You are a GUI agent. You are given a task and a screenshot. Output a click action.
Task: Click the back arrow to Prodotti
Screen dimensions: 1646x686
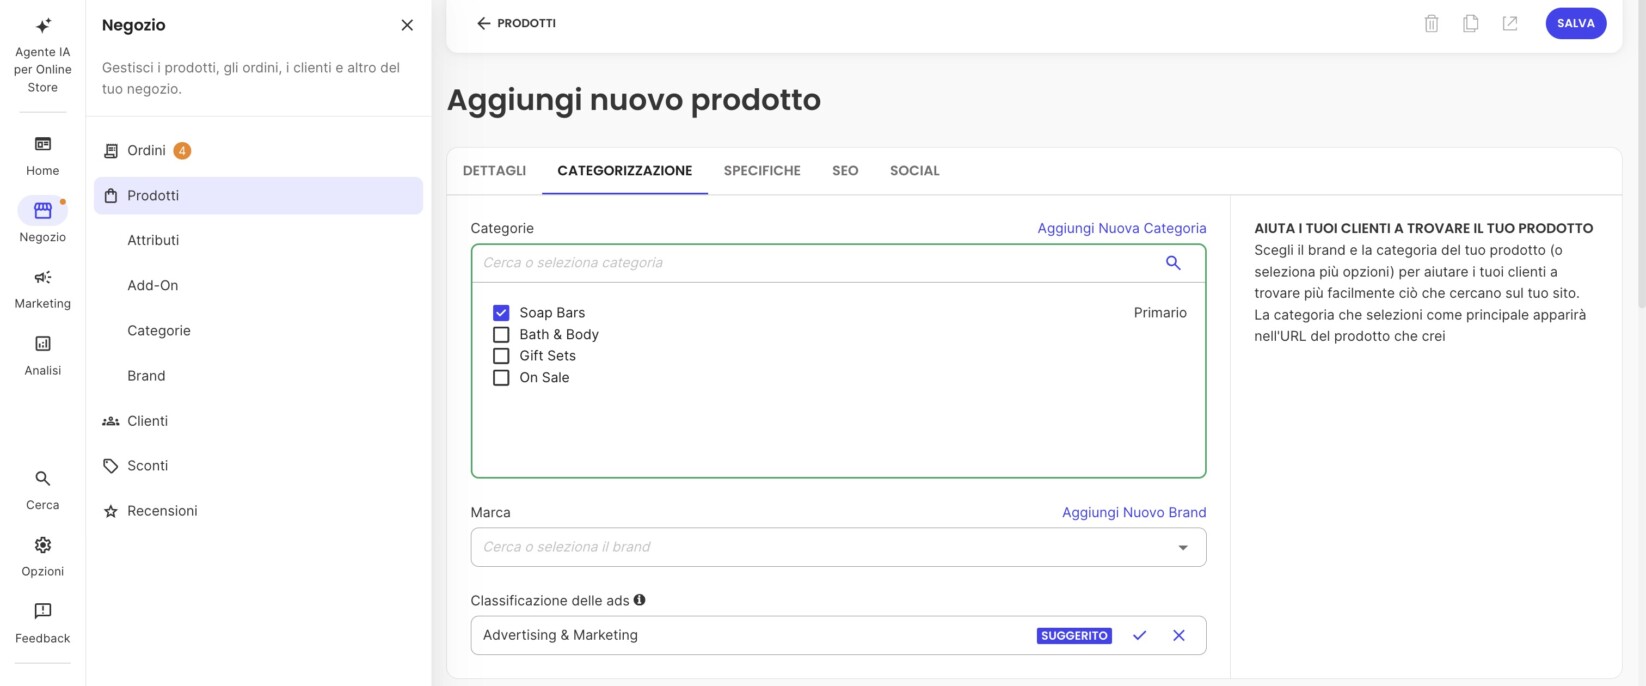click(x=484, y=23)
